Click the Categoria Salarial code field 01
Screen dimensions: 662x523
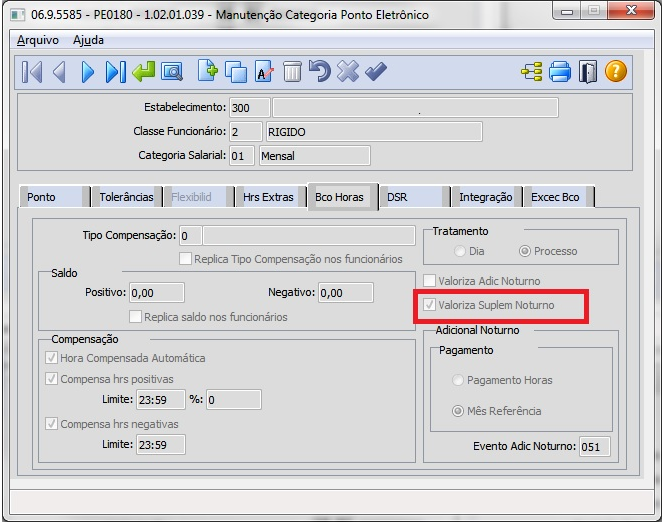click(x=242, y=156)
